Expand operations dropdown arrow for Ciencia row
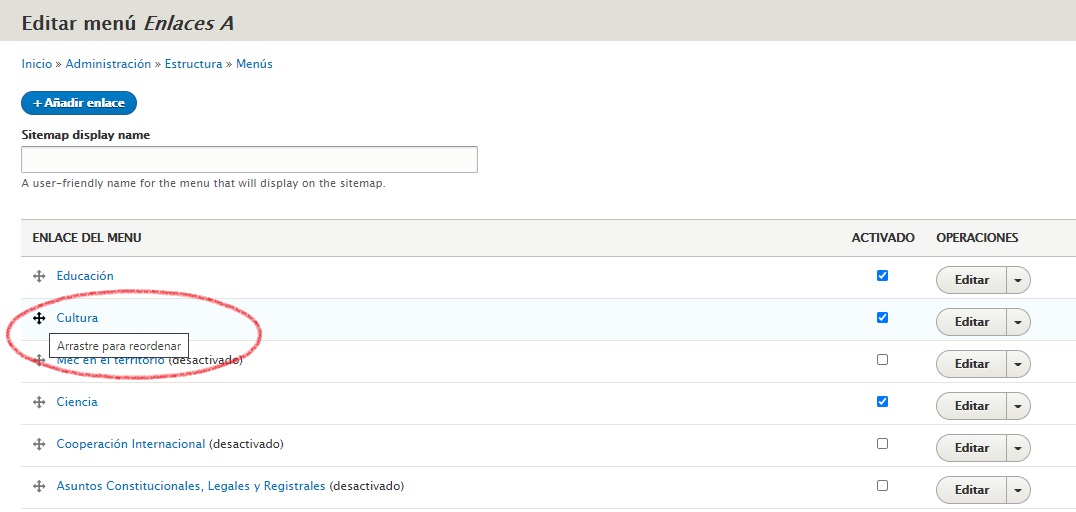The image size is (1076, 512). (x=1018, y=407)
